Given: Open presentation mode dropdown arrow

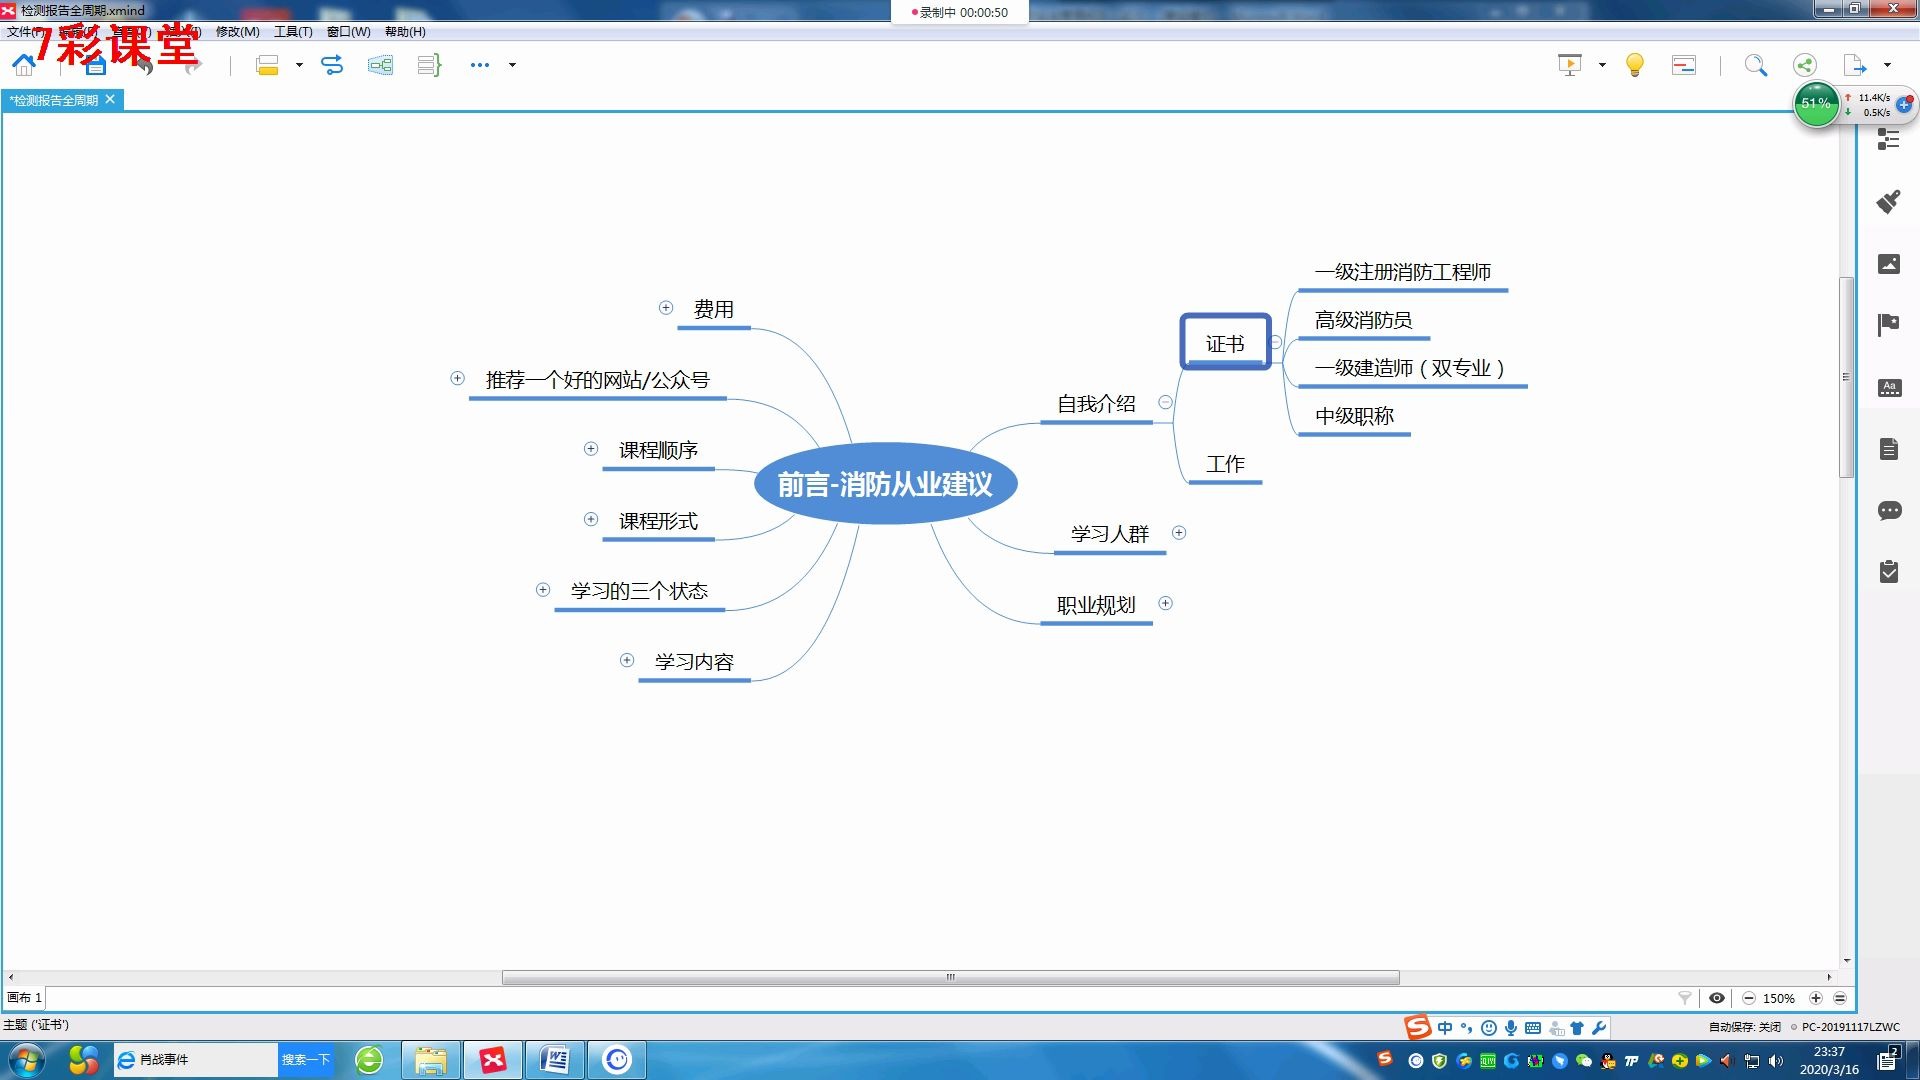Looking at the screenshot, I should tap(1602, 65).
